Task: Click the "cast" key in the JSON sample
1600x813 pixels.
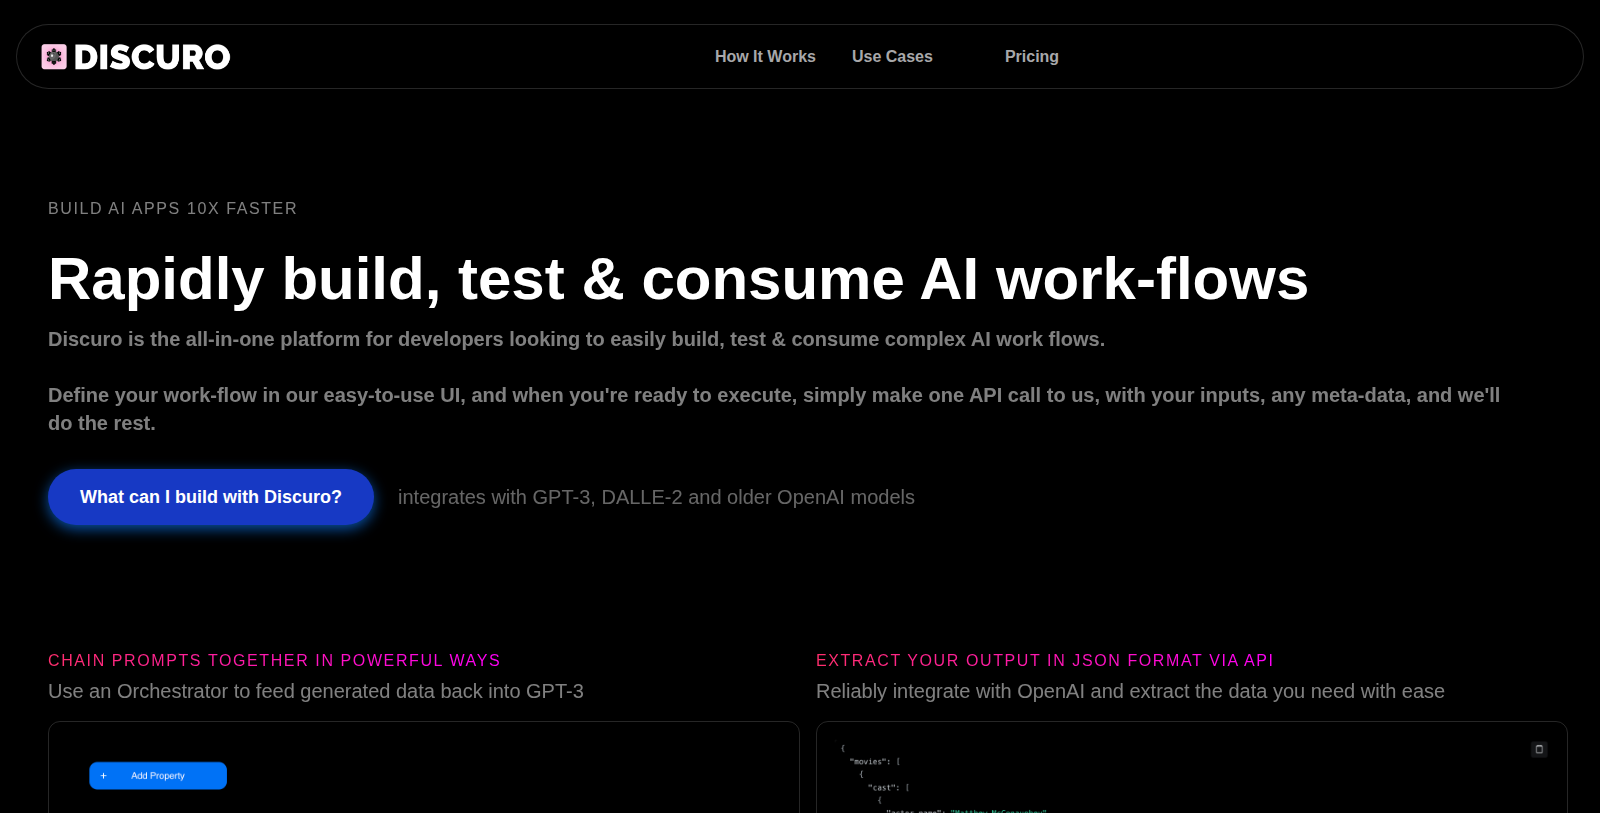Action: point(882,787)
